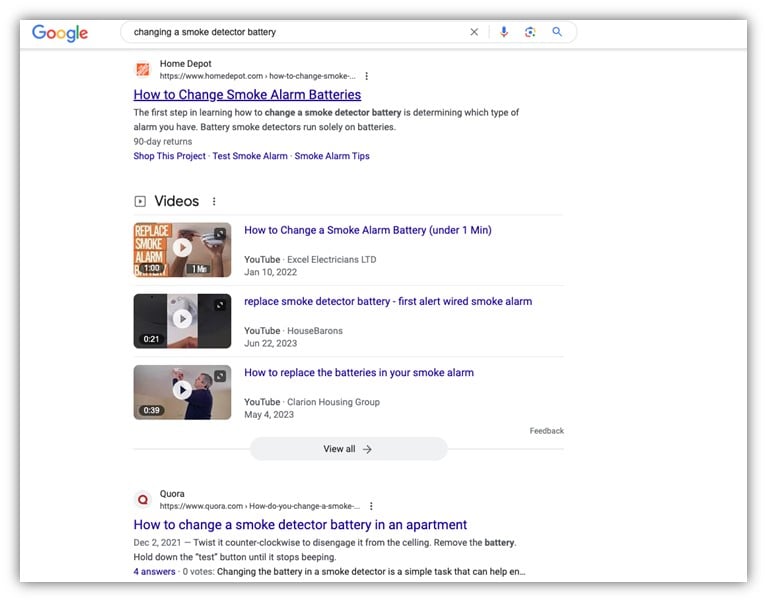Open the 'Smoke Alarm Tips' sitelink
This screenshot has width=767, height=602.
[332, 156]
